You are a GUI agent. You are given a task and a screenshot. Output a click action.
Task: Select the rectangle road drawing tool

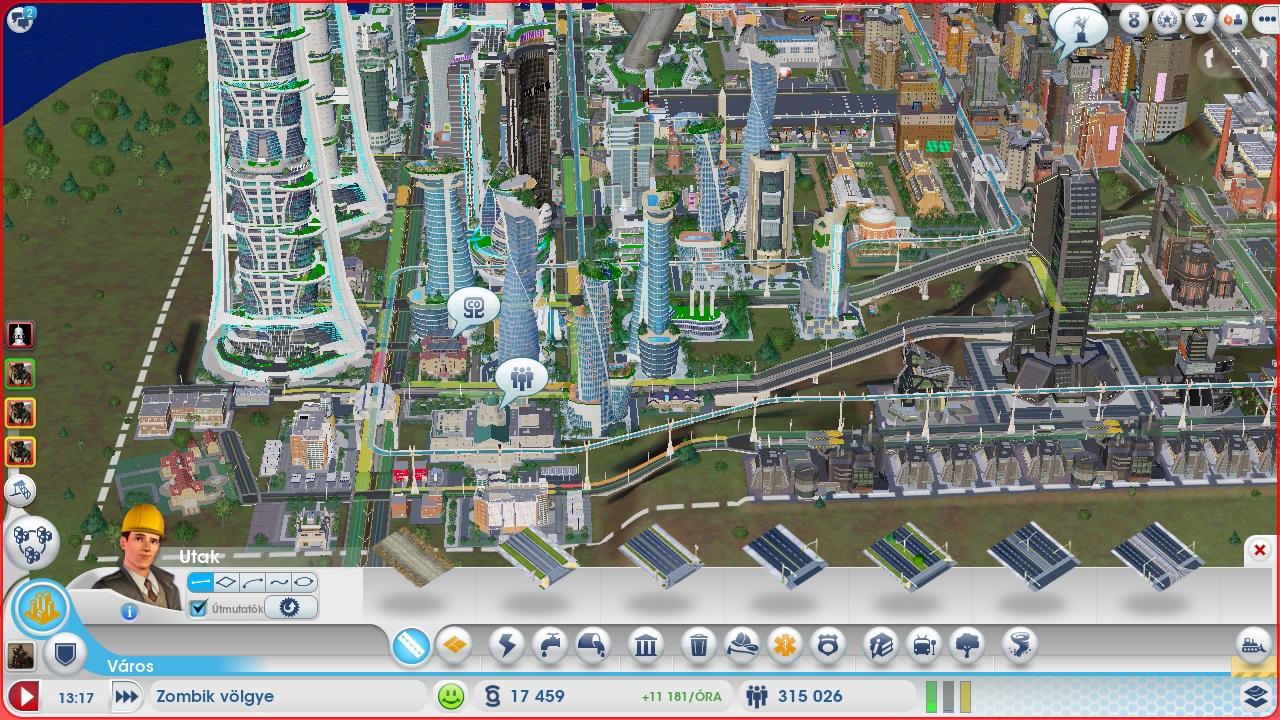(x=227, y=582)
